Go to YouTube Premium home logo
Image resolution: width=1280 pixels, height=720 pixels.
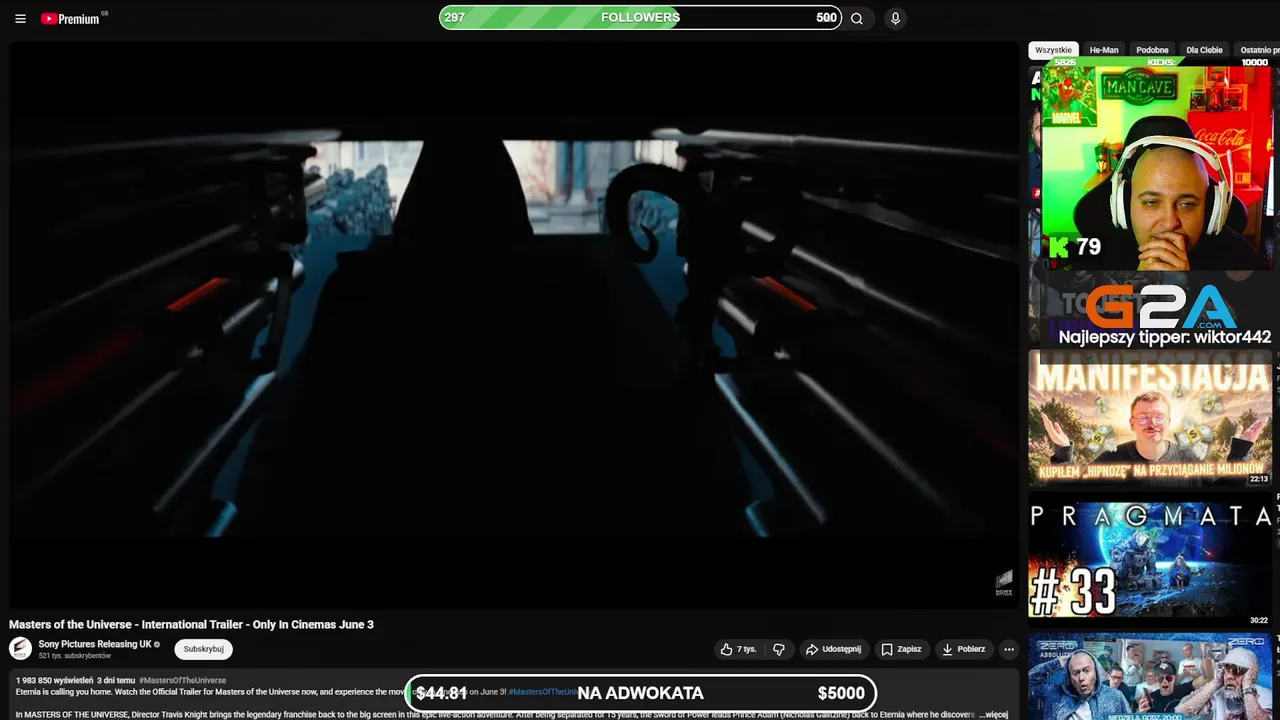[x=70, y=18]
